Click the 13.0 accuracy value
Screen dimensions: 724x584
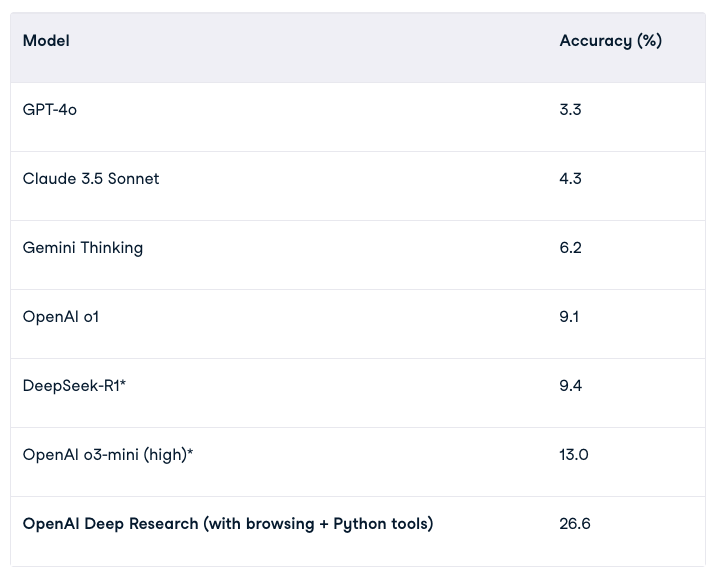tap(574, 455)
